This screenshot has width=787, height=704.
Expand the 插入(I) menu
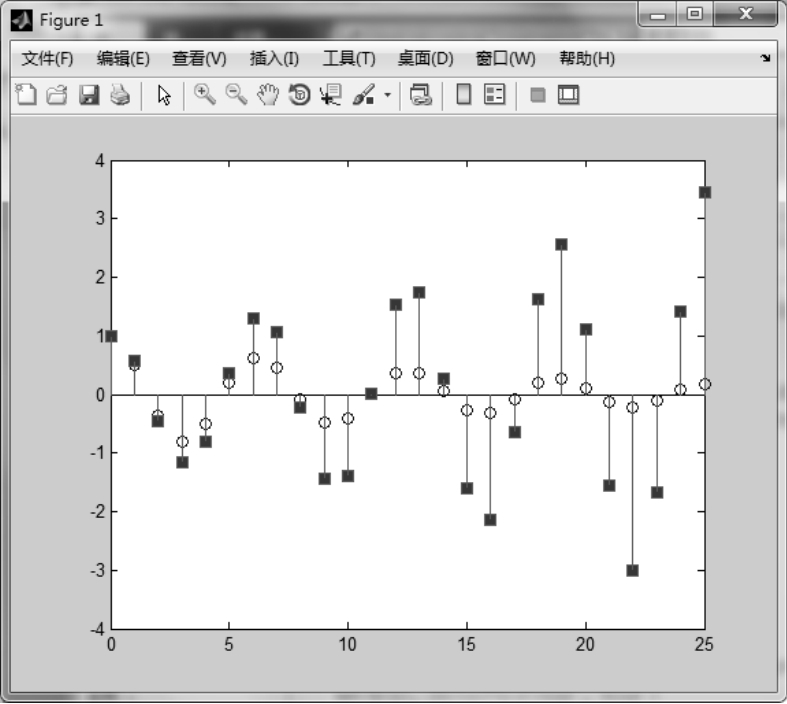274,59
